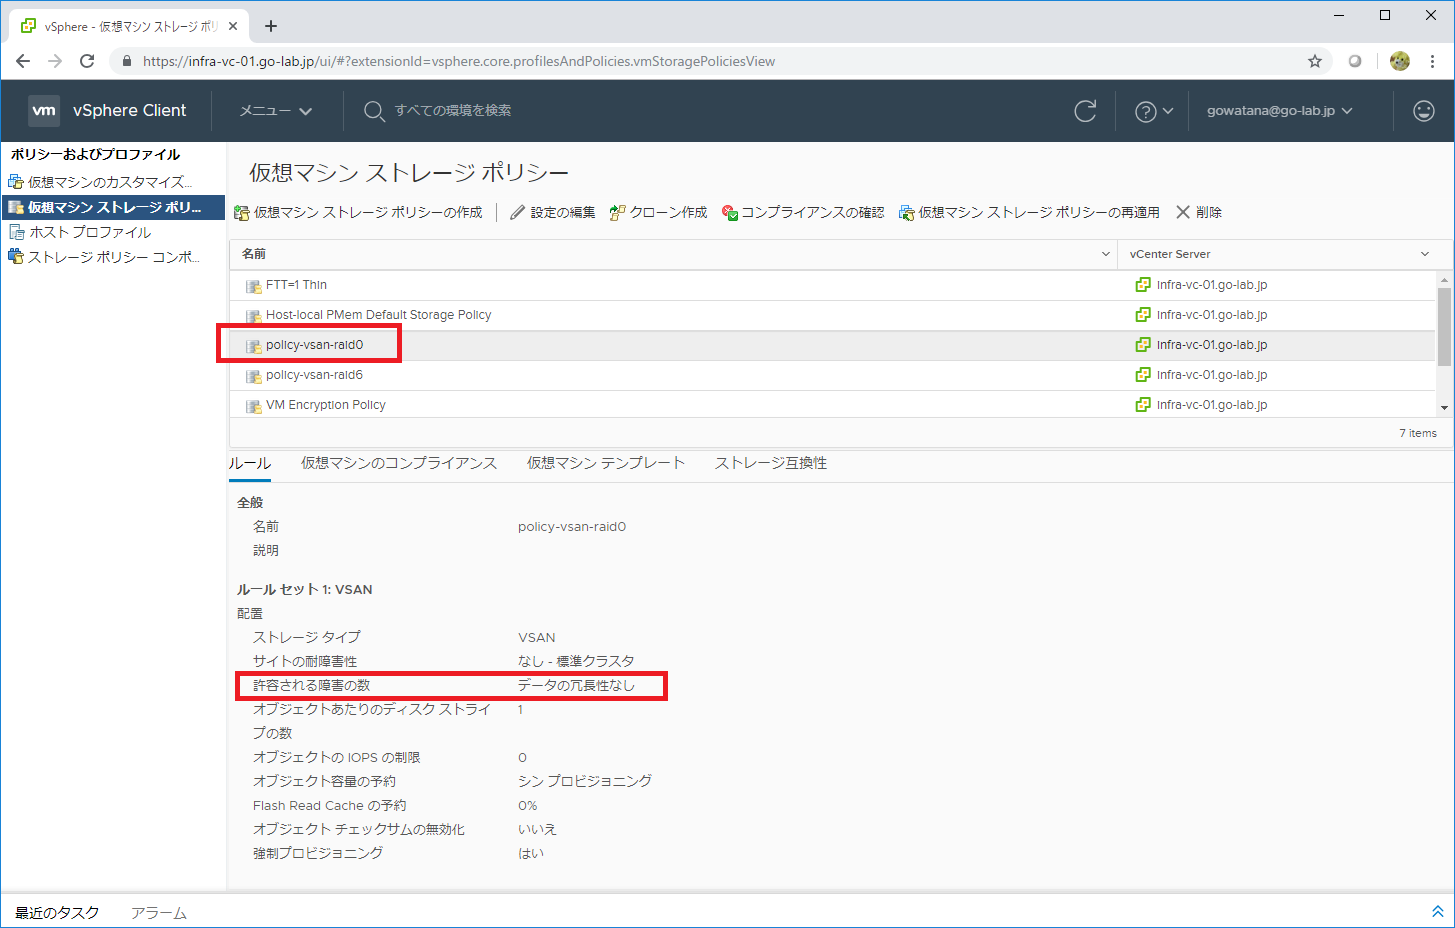Open the vCenter Server column chevron
The image size is (1455, 928).
click(1425, 254)
